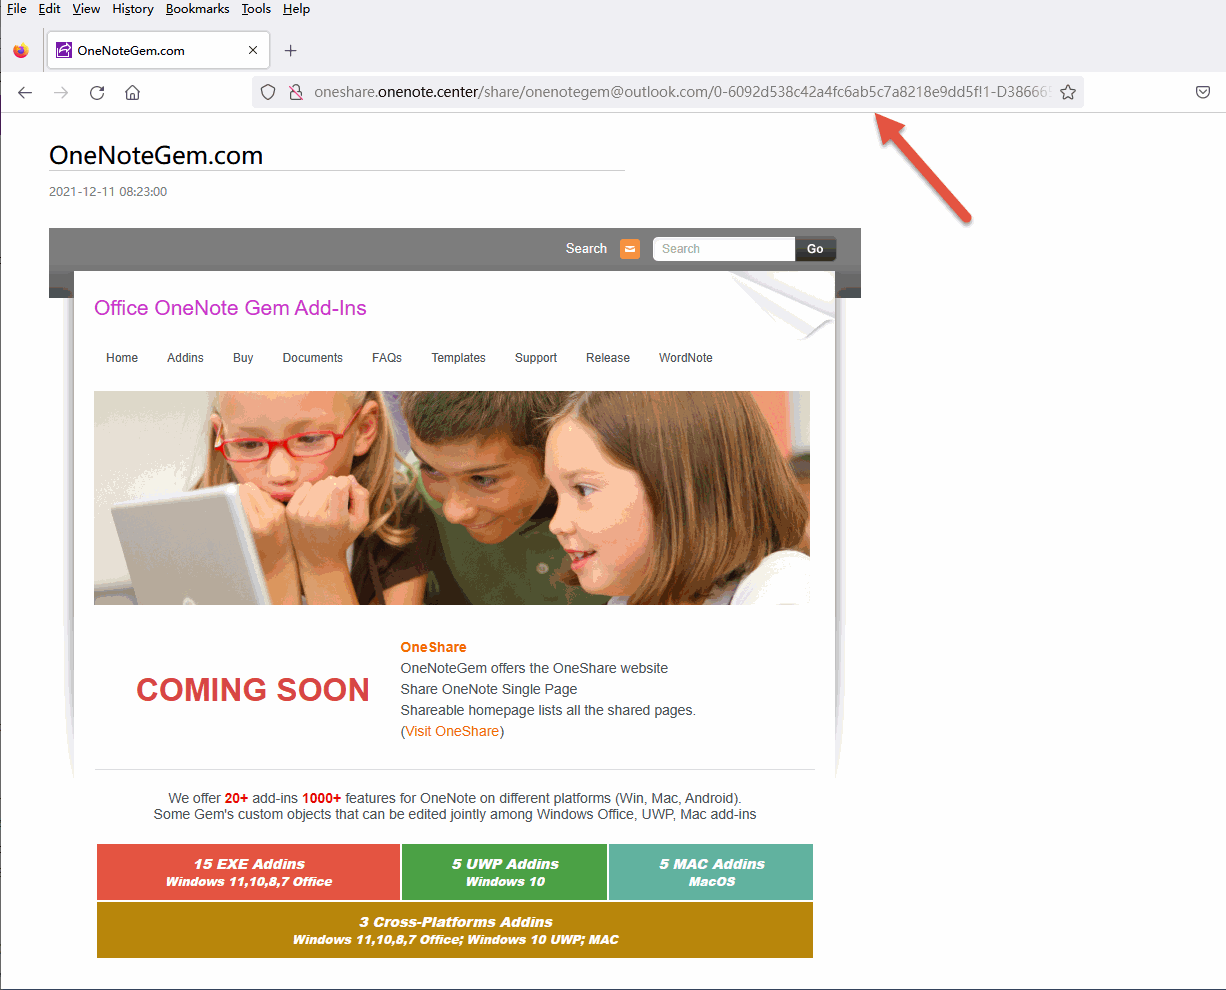Screen dimensions: 1226x990
Task: Go to the Home nav link
Action: (122, 358)
